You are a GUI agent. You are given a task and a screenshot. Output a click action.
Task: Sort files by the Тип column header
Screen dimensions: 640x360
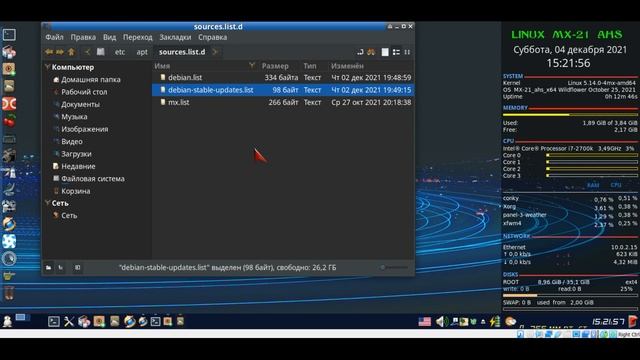(310, 66)
